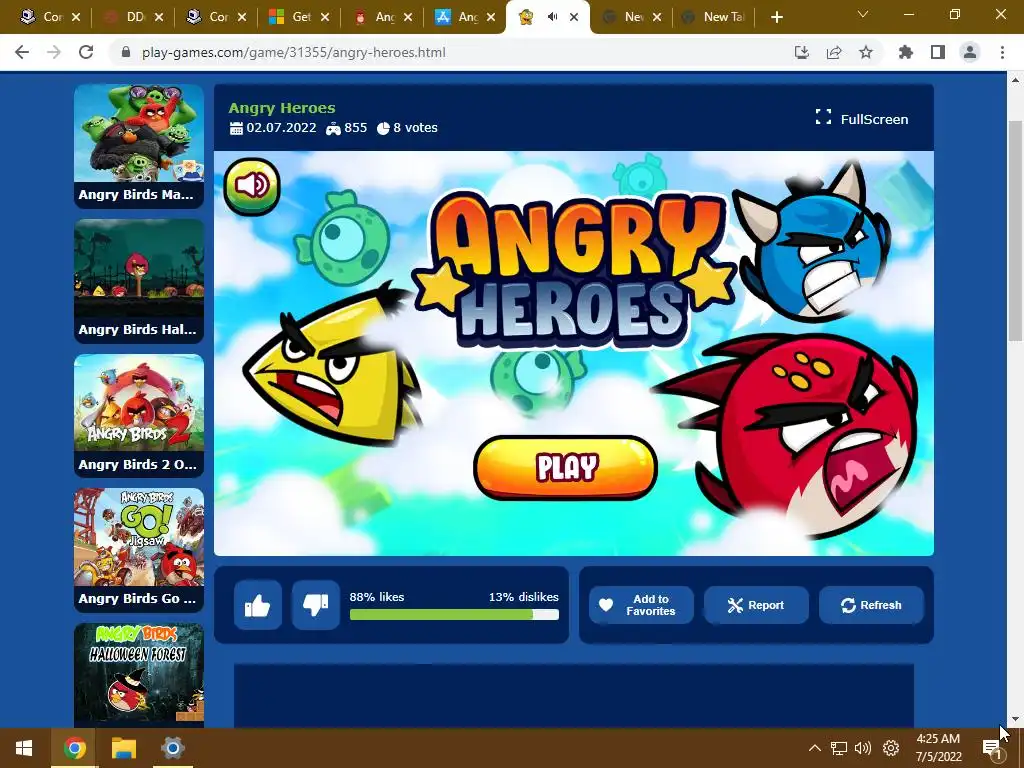Open the Angry Birds Hal... game thumbnail
The height and width of the screenshot is (768, 1024).
coord(139,281)
